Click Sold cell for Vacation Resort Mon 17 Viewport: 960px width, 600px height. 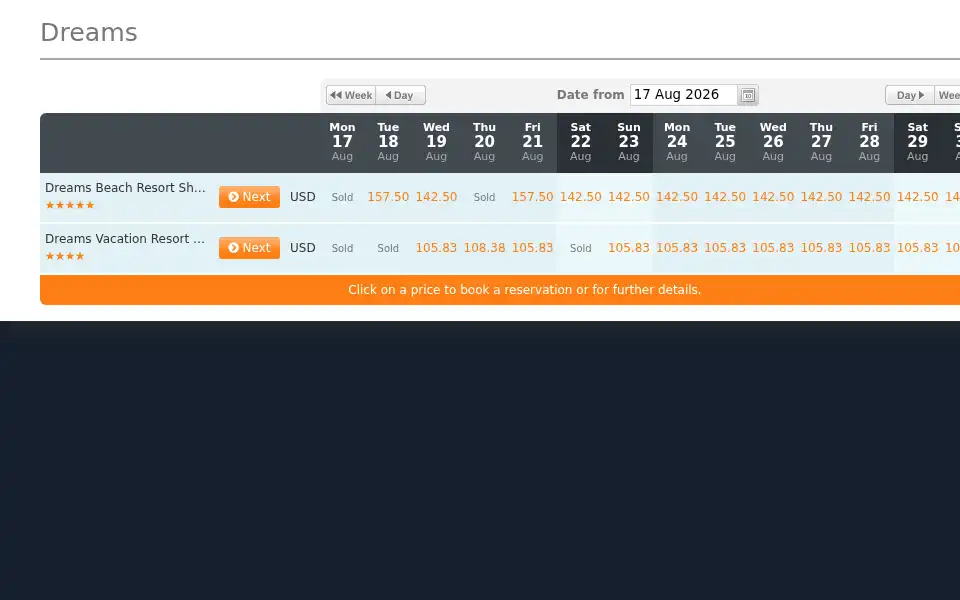click(x=342, y=248)
